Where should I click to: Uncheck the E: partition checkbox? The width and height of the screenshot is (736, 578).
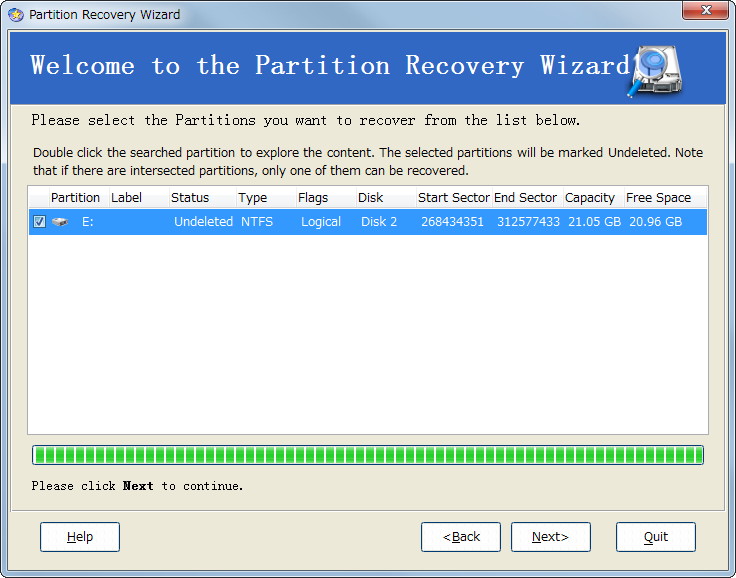pos(39,222)
